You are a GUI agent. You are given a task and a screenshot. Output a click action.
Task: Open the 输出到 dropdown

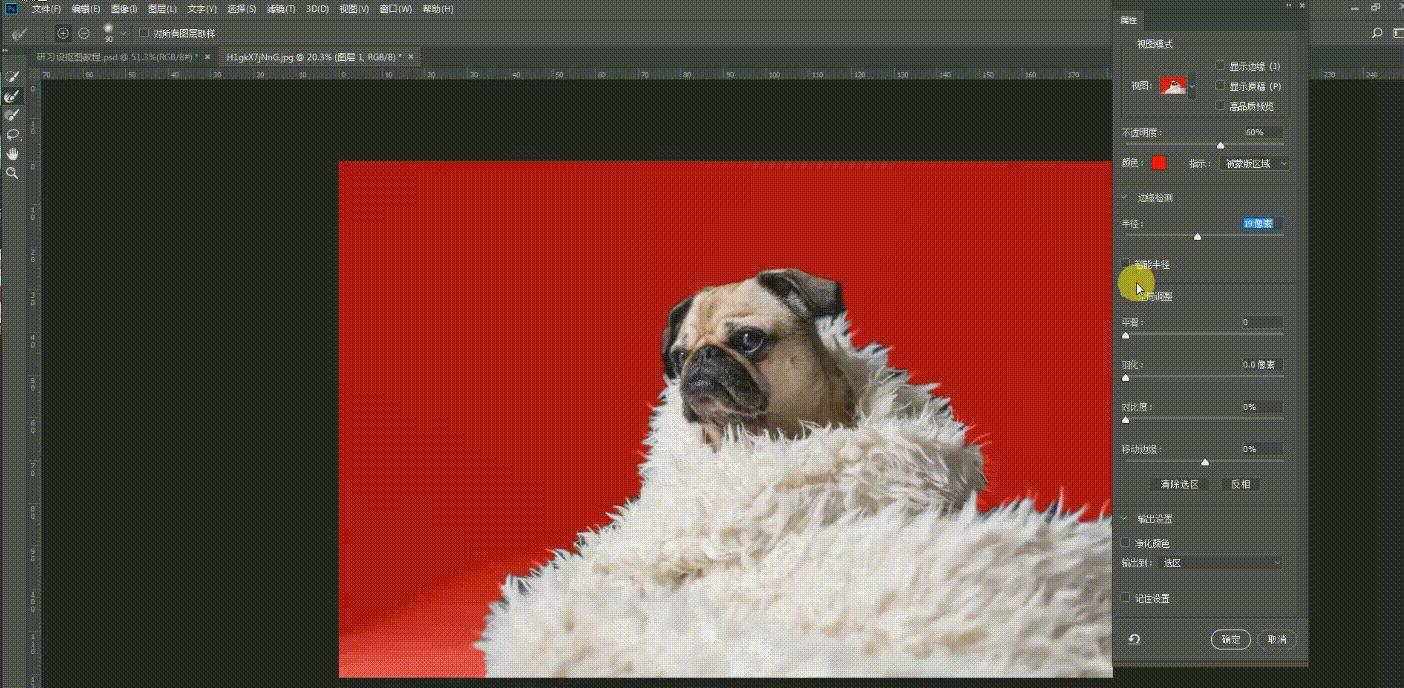point(1220,563)
